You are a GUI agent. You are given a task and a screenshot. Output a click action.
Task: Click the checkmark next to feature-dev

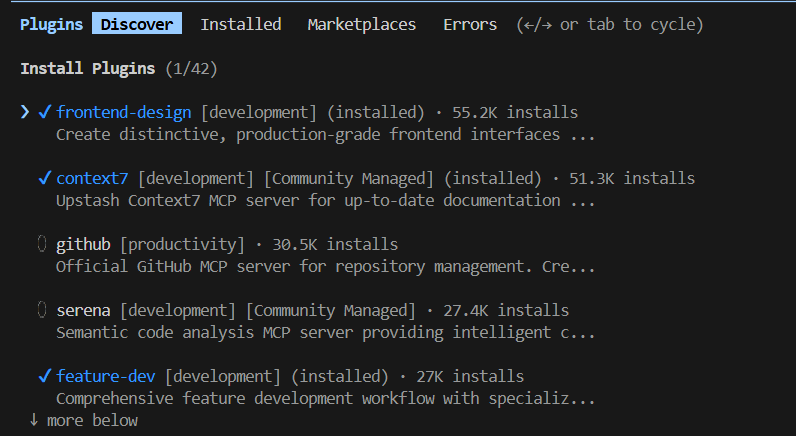tap(45, 376)
